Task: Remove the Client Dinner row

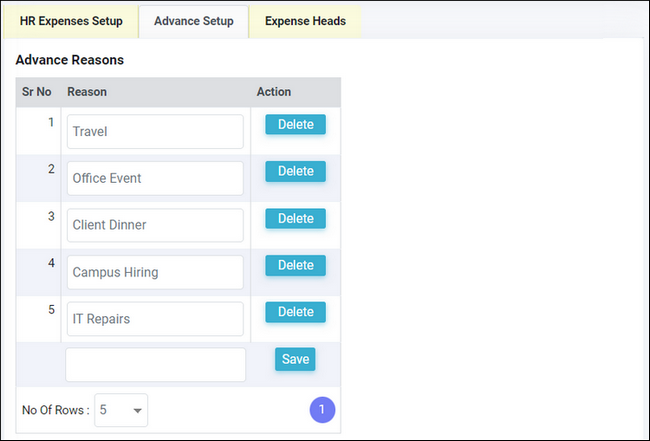Action: pyautogui.click(x=295, y=218)
